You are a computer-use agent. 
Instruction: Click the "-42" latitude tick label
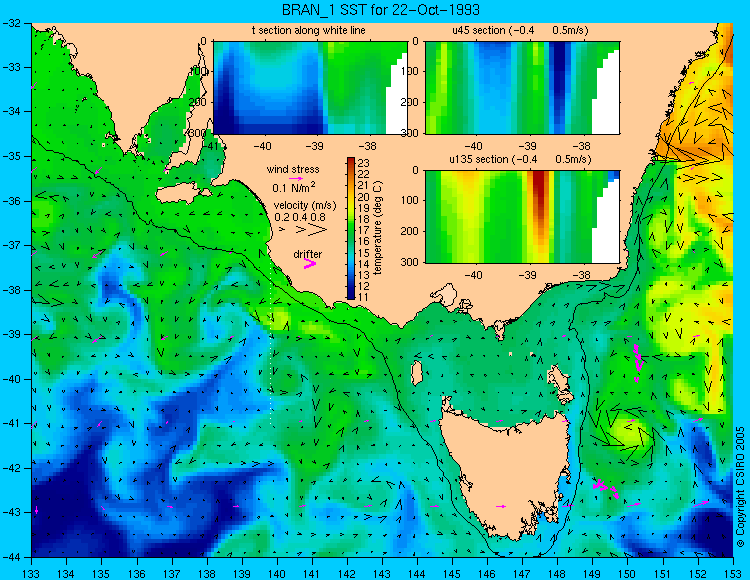pyautogui.click(x=11, y=468)
